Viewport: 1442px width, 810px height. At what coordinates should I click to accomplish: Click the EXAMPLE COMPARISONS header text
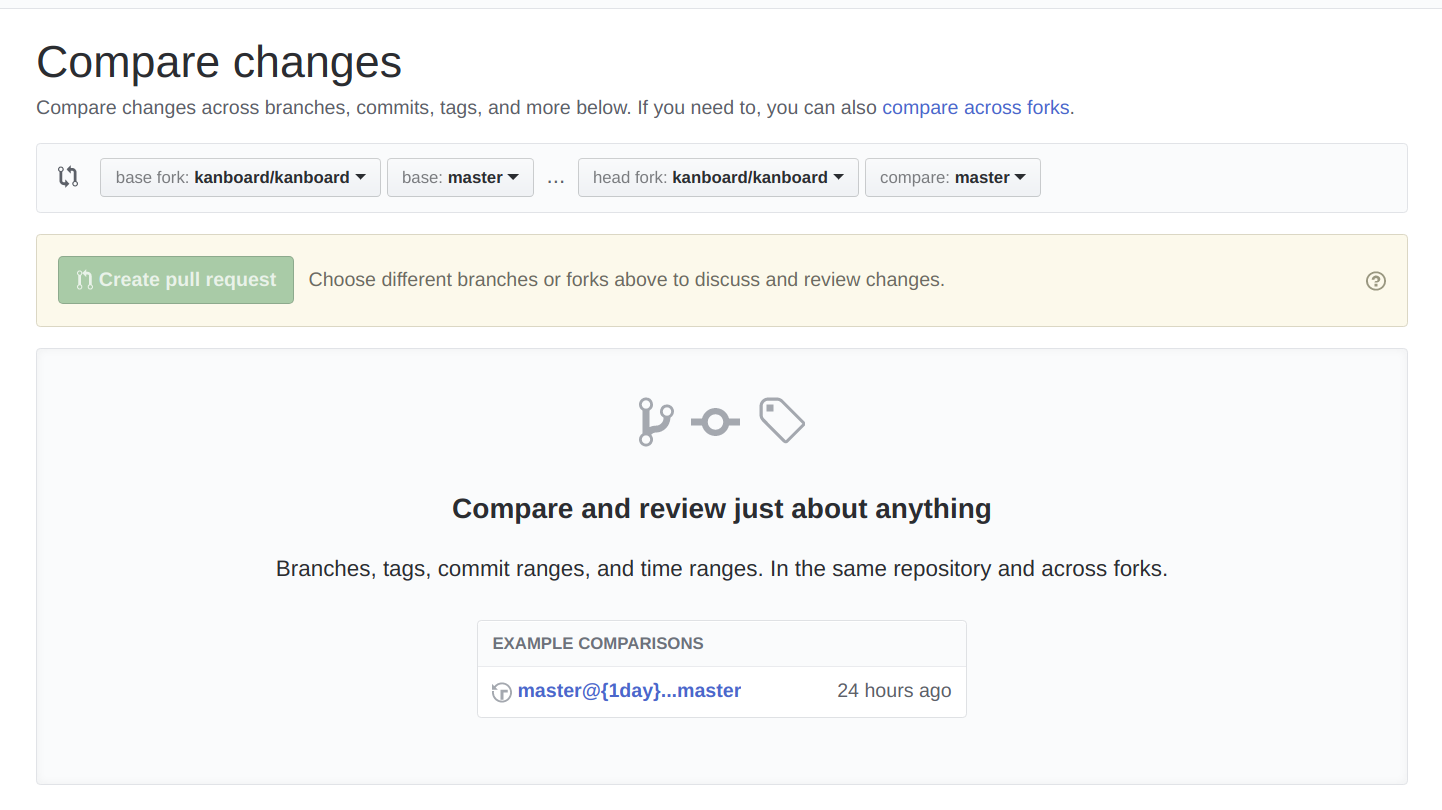pyautogui.click(x=598, y=643)
